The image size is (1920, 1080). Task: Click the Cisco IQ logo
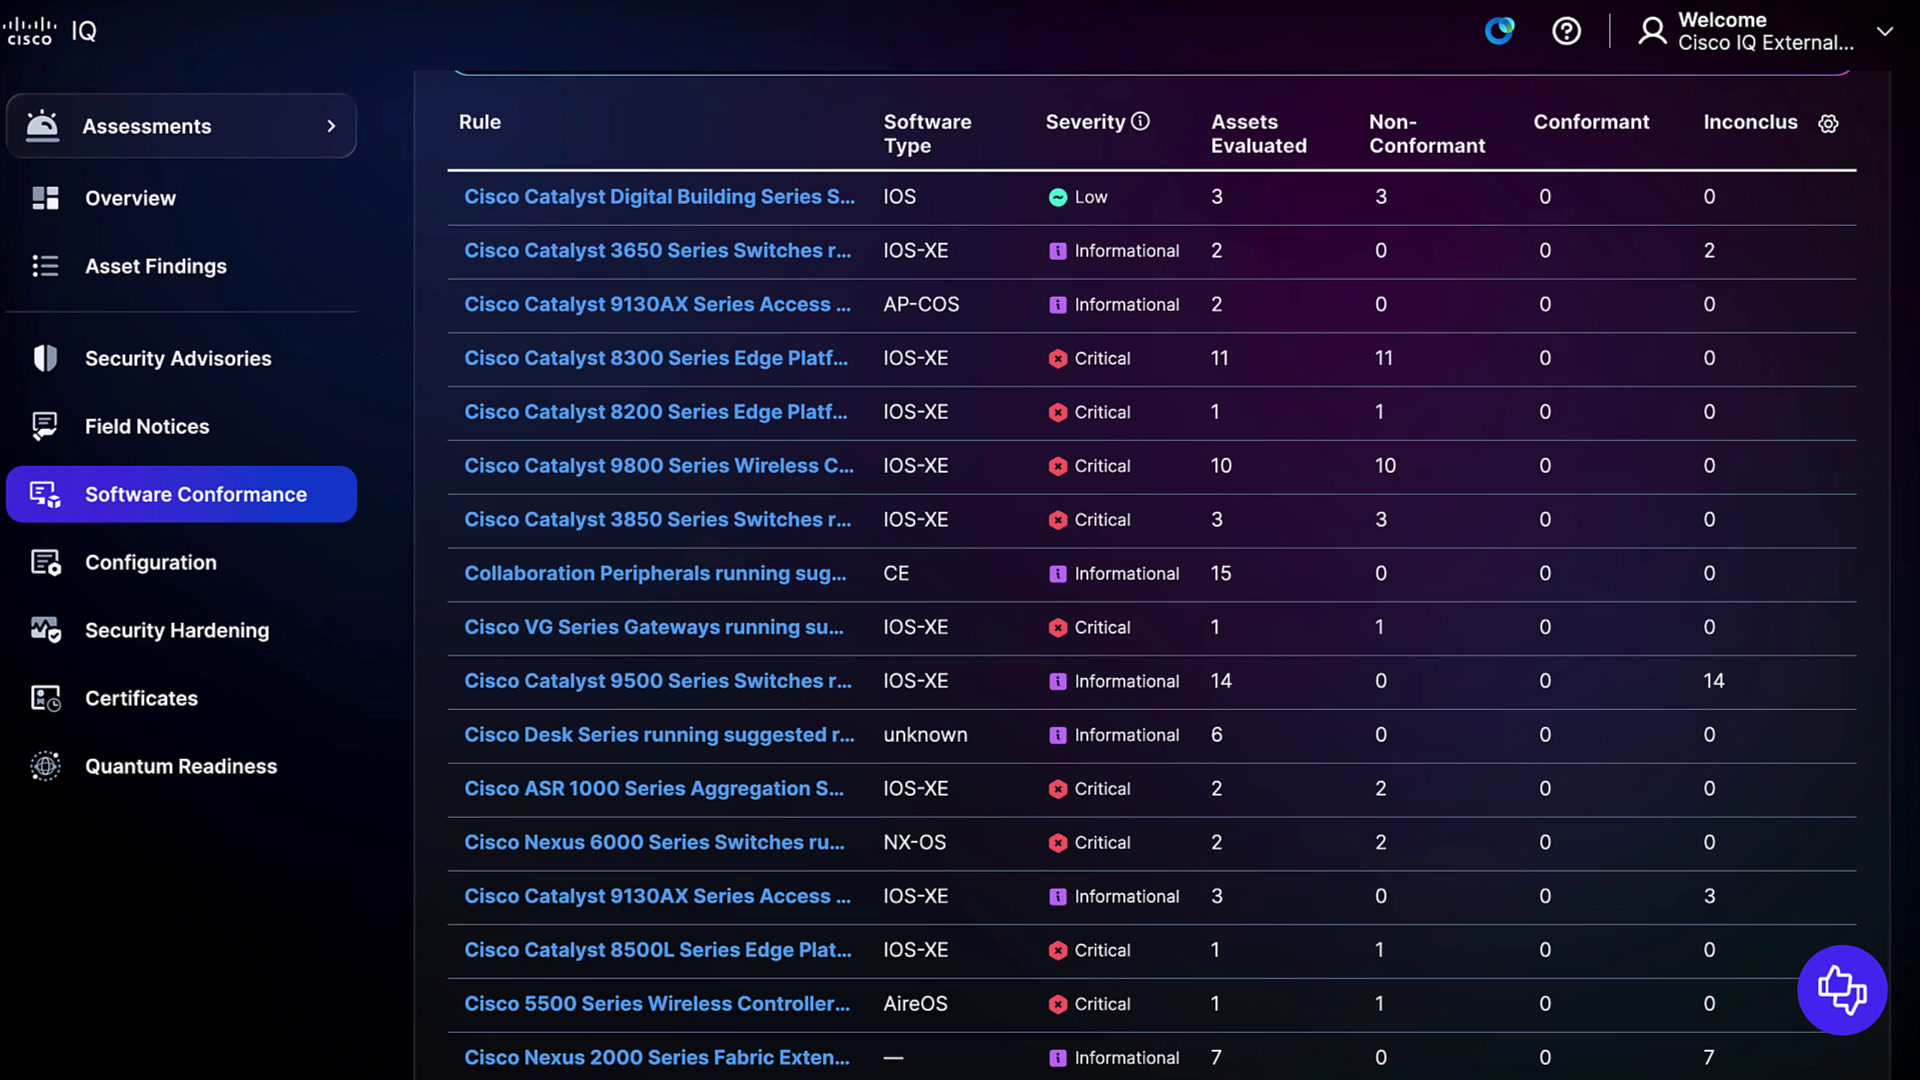point(50,31)
